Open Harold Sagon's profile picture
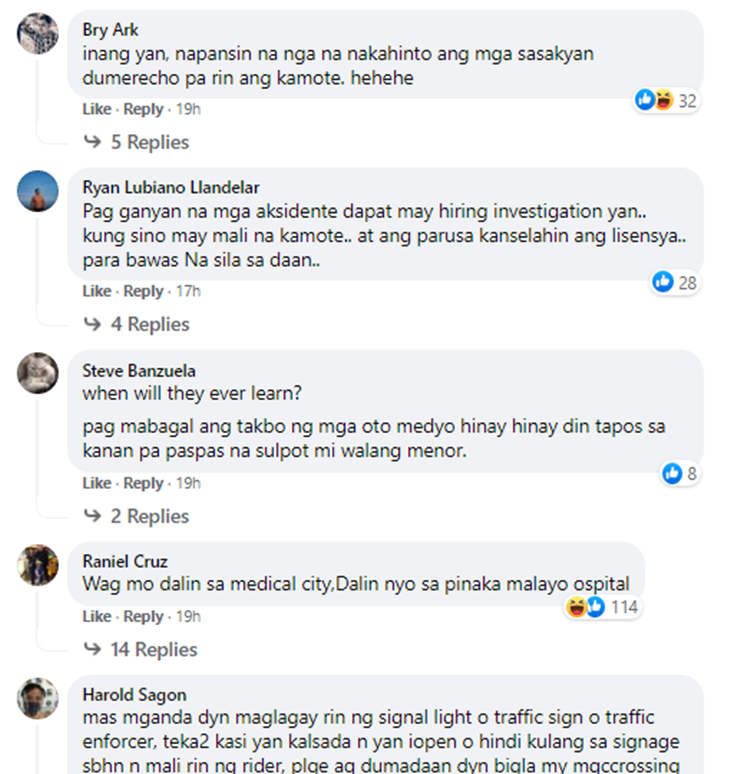The image size is (750, 774). pos(38,698)
